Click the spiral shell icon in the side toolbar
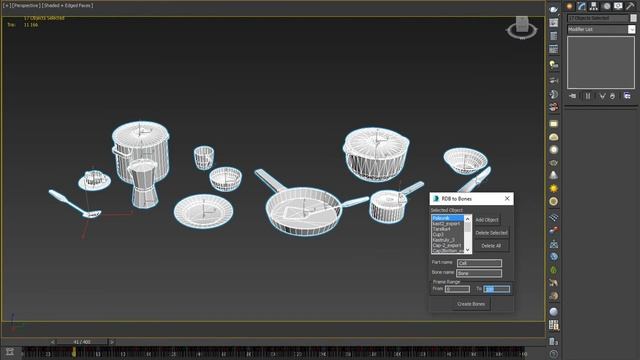The height and width of the screenshot is (360, 640). click(x=553, y=296)
